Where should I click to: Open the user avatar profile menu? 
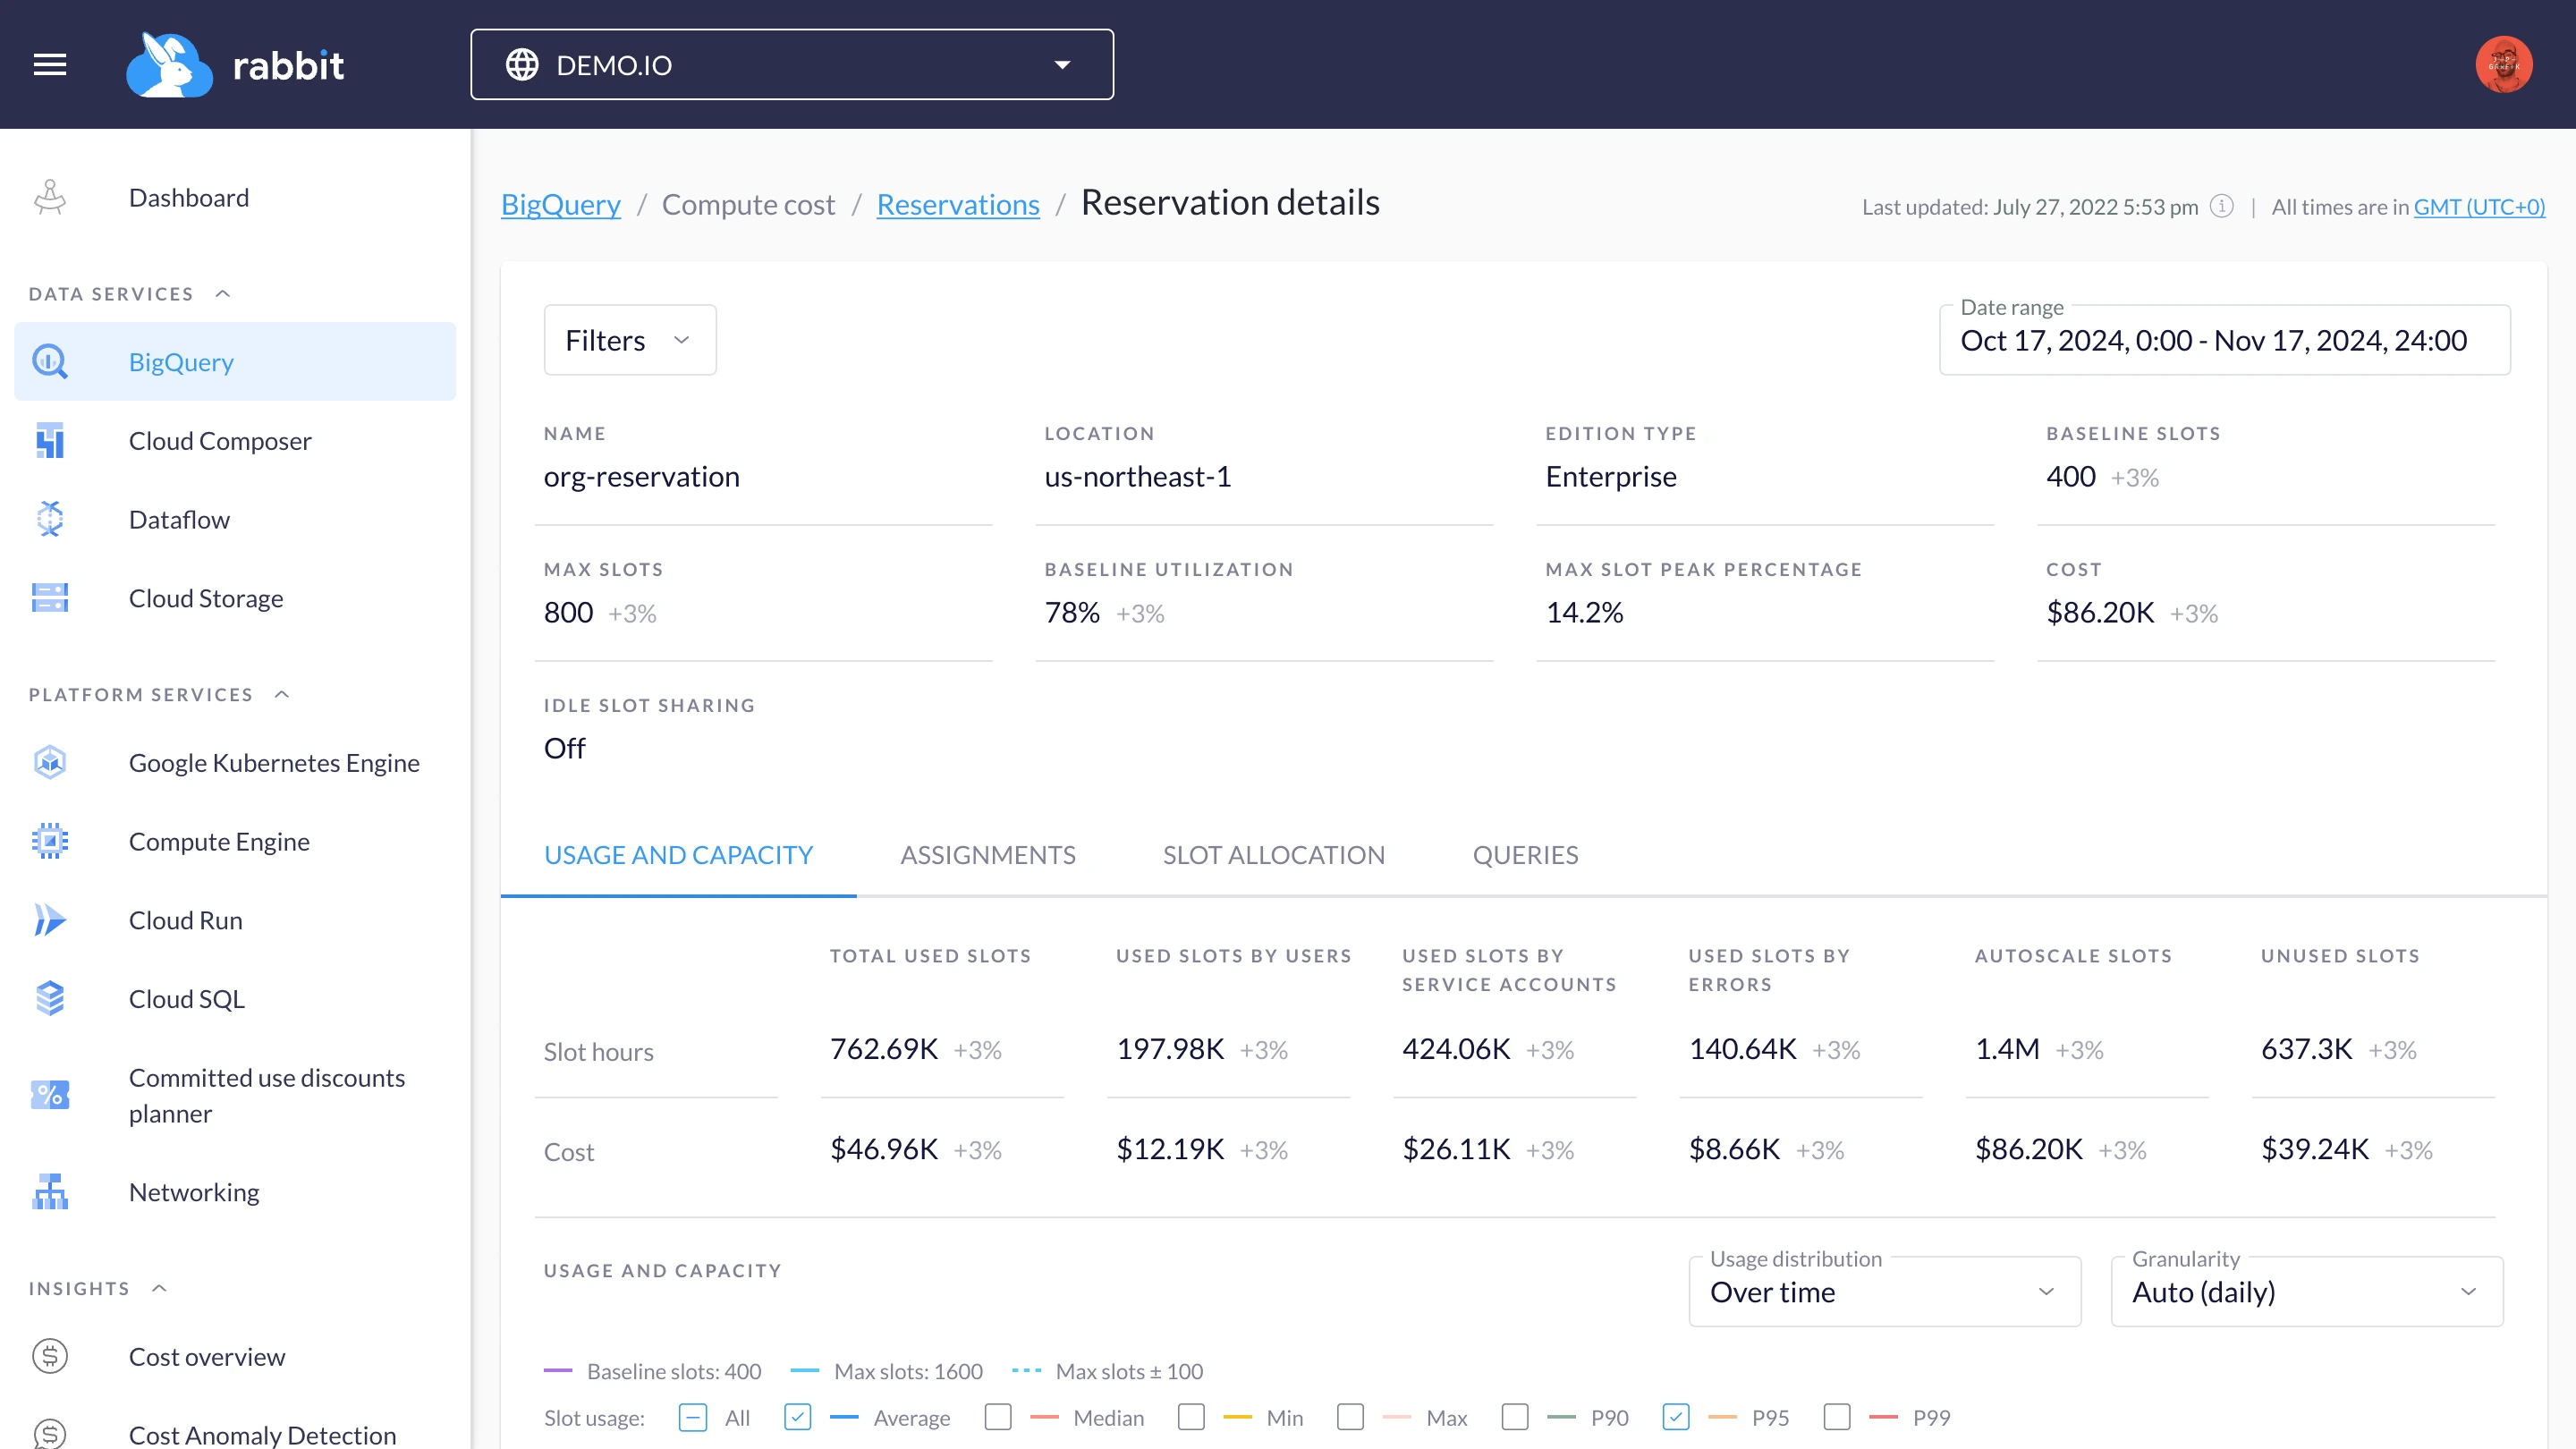click(x=2503, y=65)
